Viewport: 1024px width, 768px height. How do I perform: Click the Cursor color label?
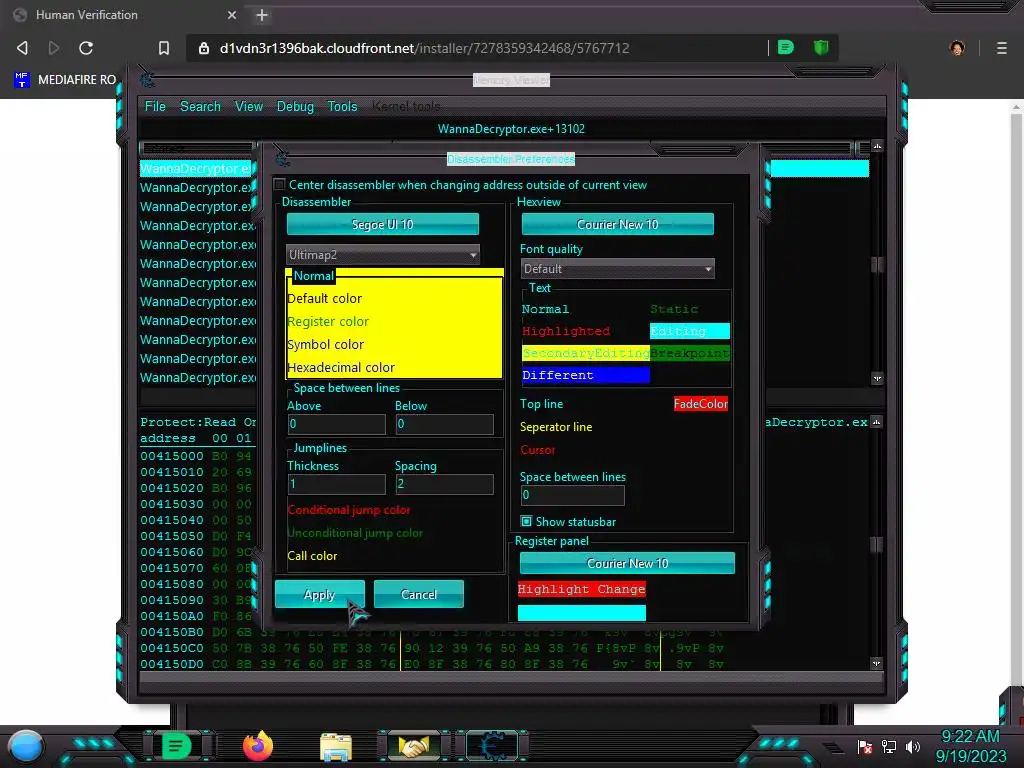[x=537, y=450]
